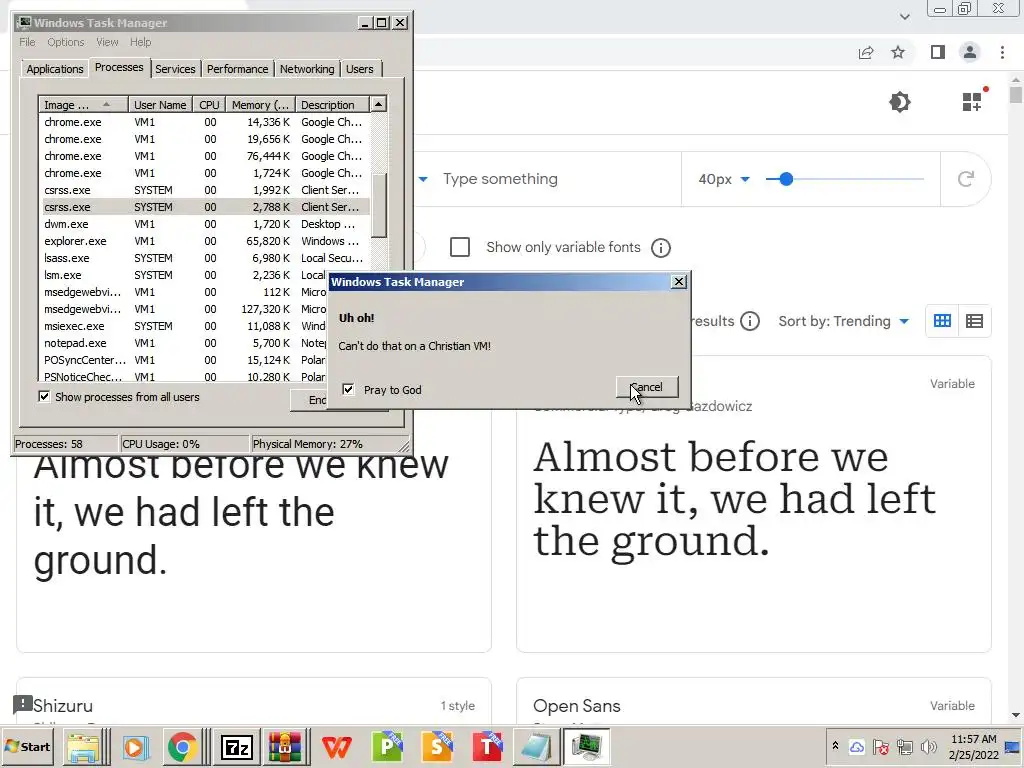Open Task Manager Help menu
This screenshot has width=1024, height=768.
(140, 42)
